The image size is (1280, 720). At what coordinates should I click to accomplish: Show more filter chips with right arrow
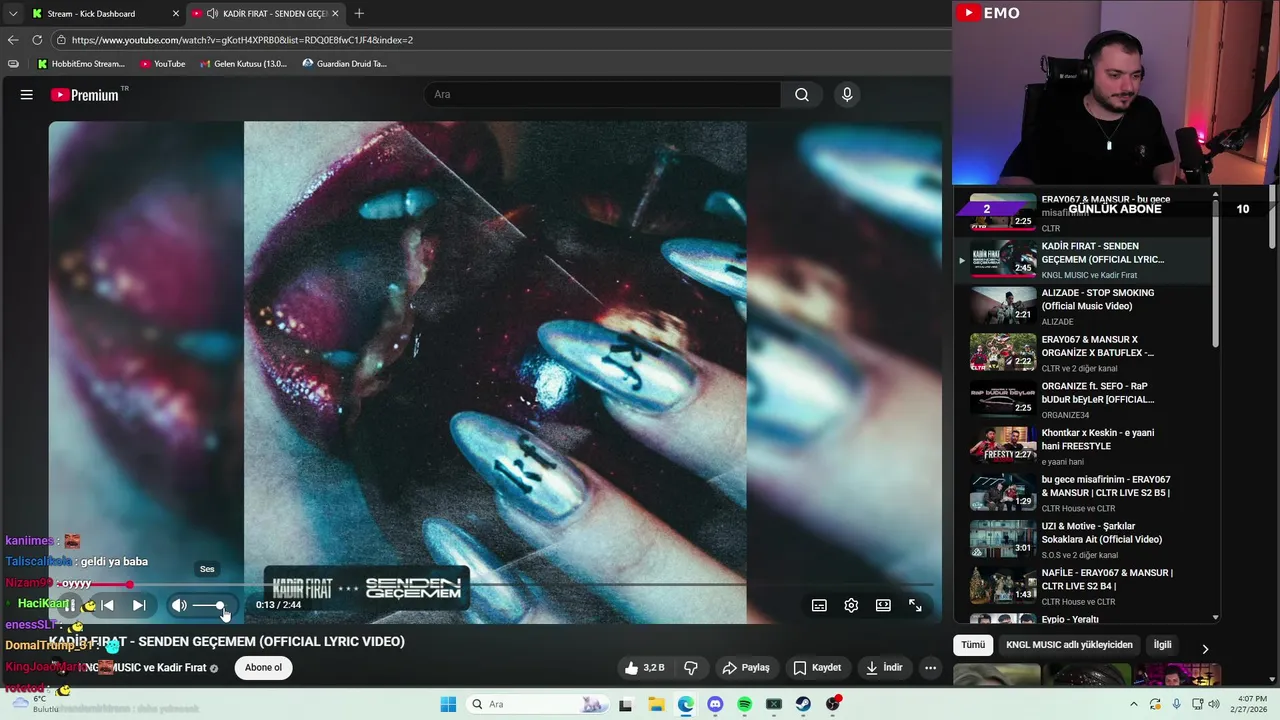1205,649
